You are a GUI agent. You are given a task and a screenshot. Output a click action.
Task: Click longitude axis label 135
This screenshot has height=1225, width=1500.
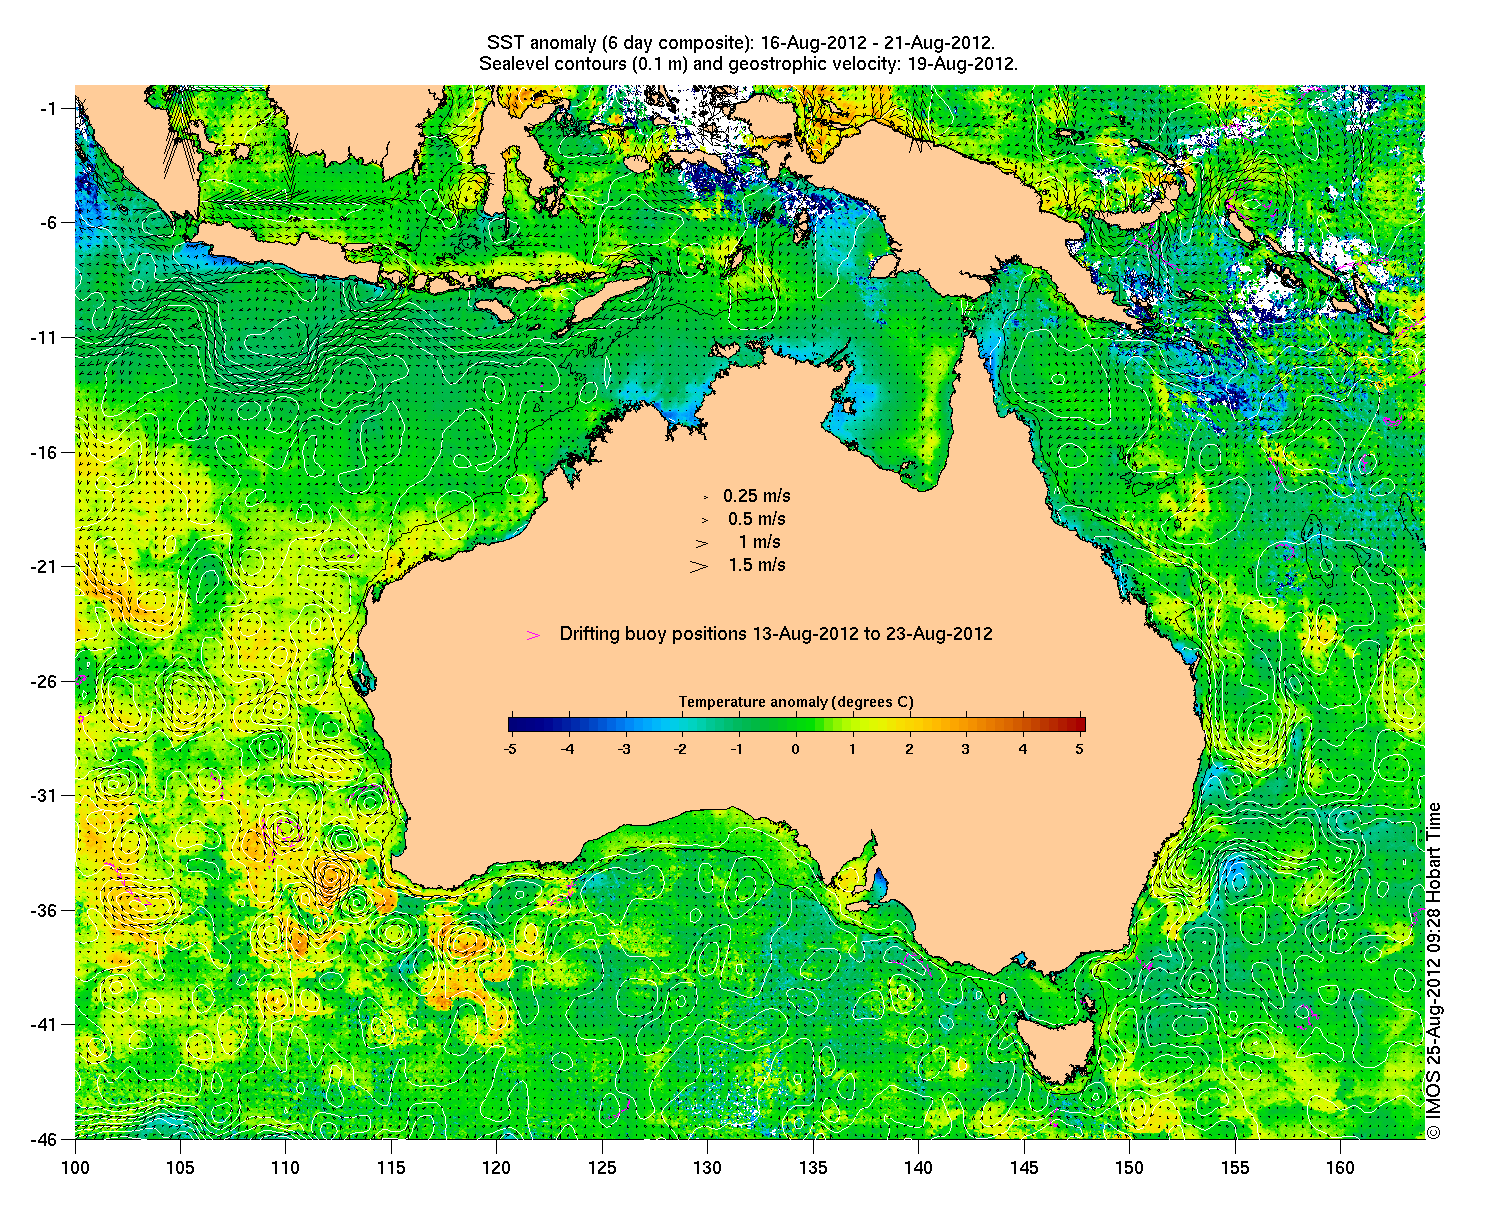[813, 1168]
